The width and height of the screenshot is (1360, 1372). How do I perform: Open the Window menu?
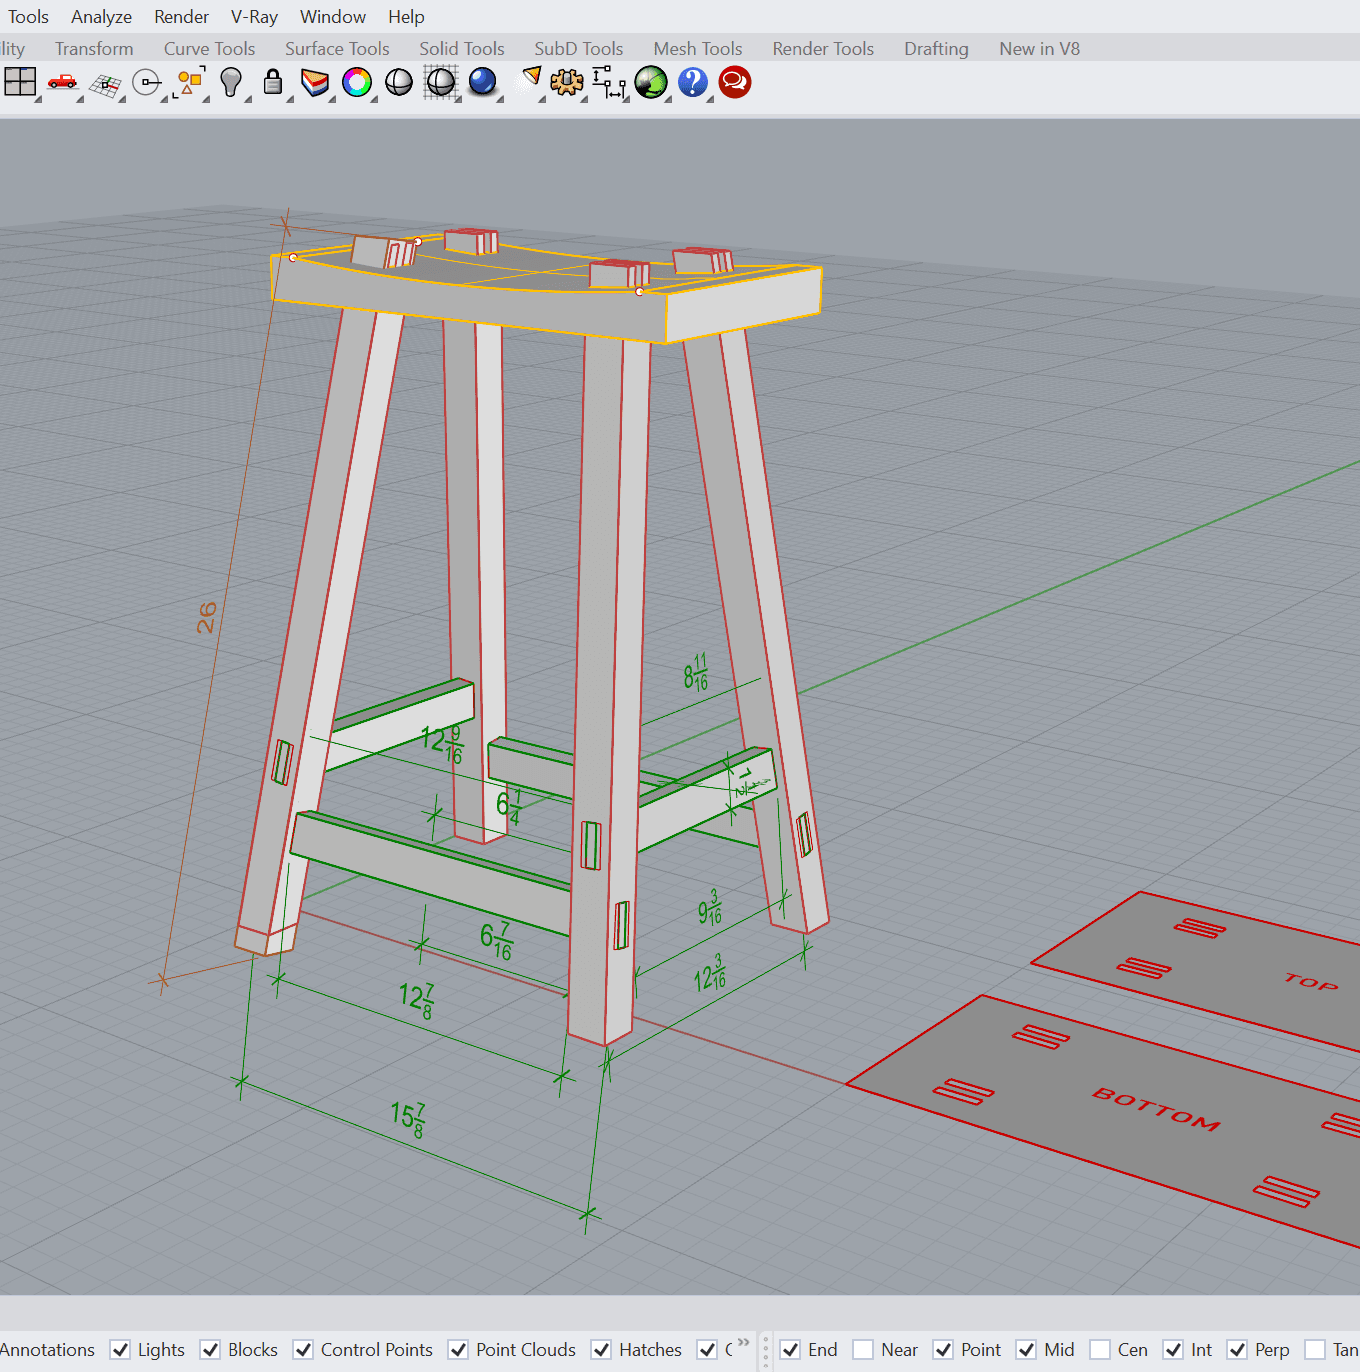tap(333, 17)
